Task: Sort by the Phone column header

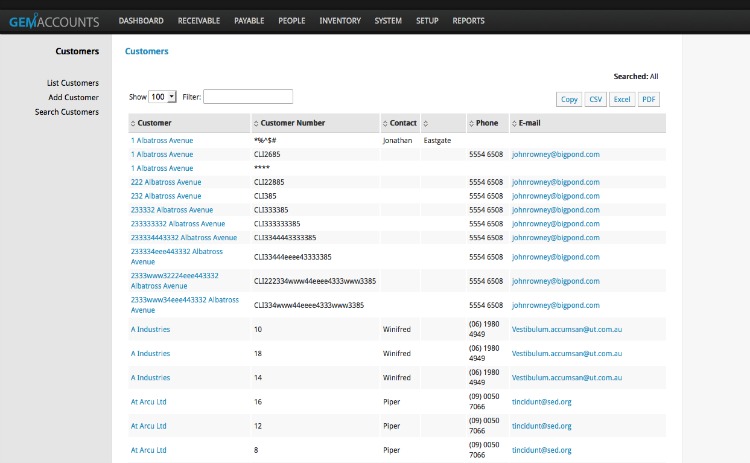Action: [486, 123]
